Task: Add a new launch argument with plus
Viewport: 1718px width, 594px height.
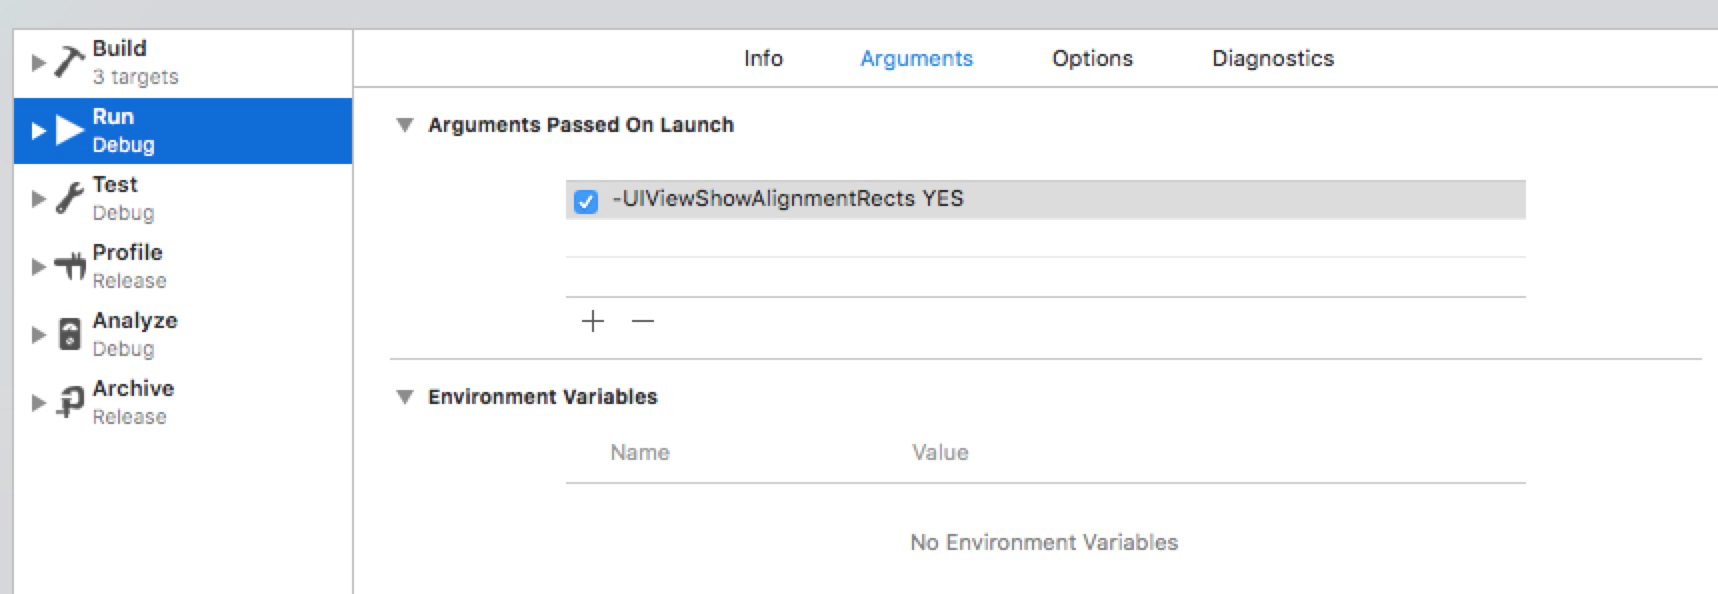Action: coord(593,321)
